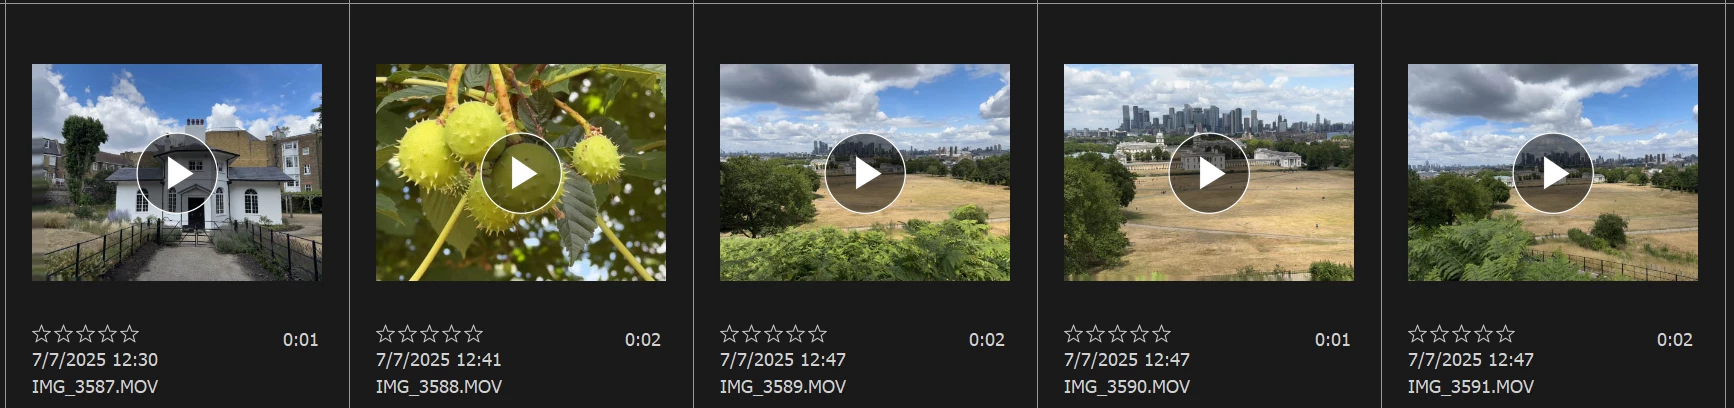Set IMG_3588.MOV rating to five stars
Viewport: 1734px width, 408px height.
473,334
